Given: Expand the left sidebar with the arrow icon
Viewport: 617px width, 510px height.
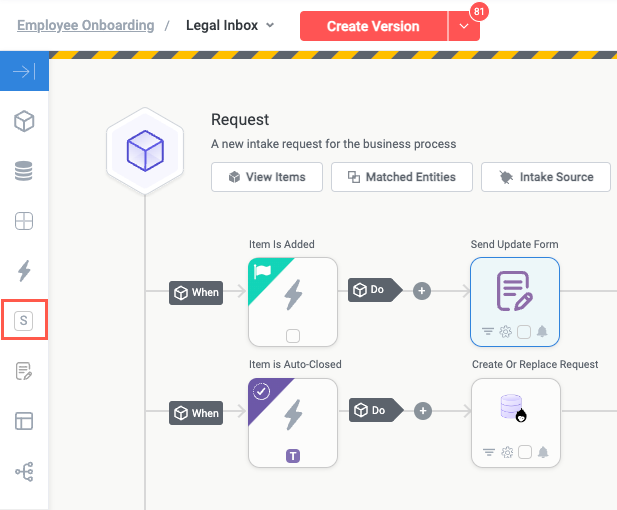Looking at the screenshot, I should (x=24, y=71).
